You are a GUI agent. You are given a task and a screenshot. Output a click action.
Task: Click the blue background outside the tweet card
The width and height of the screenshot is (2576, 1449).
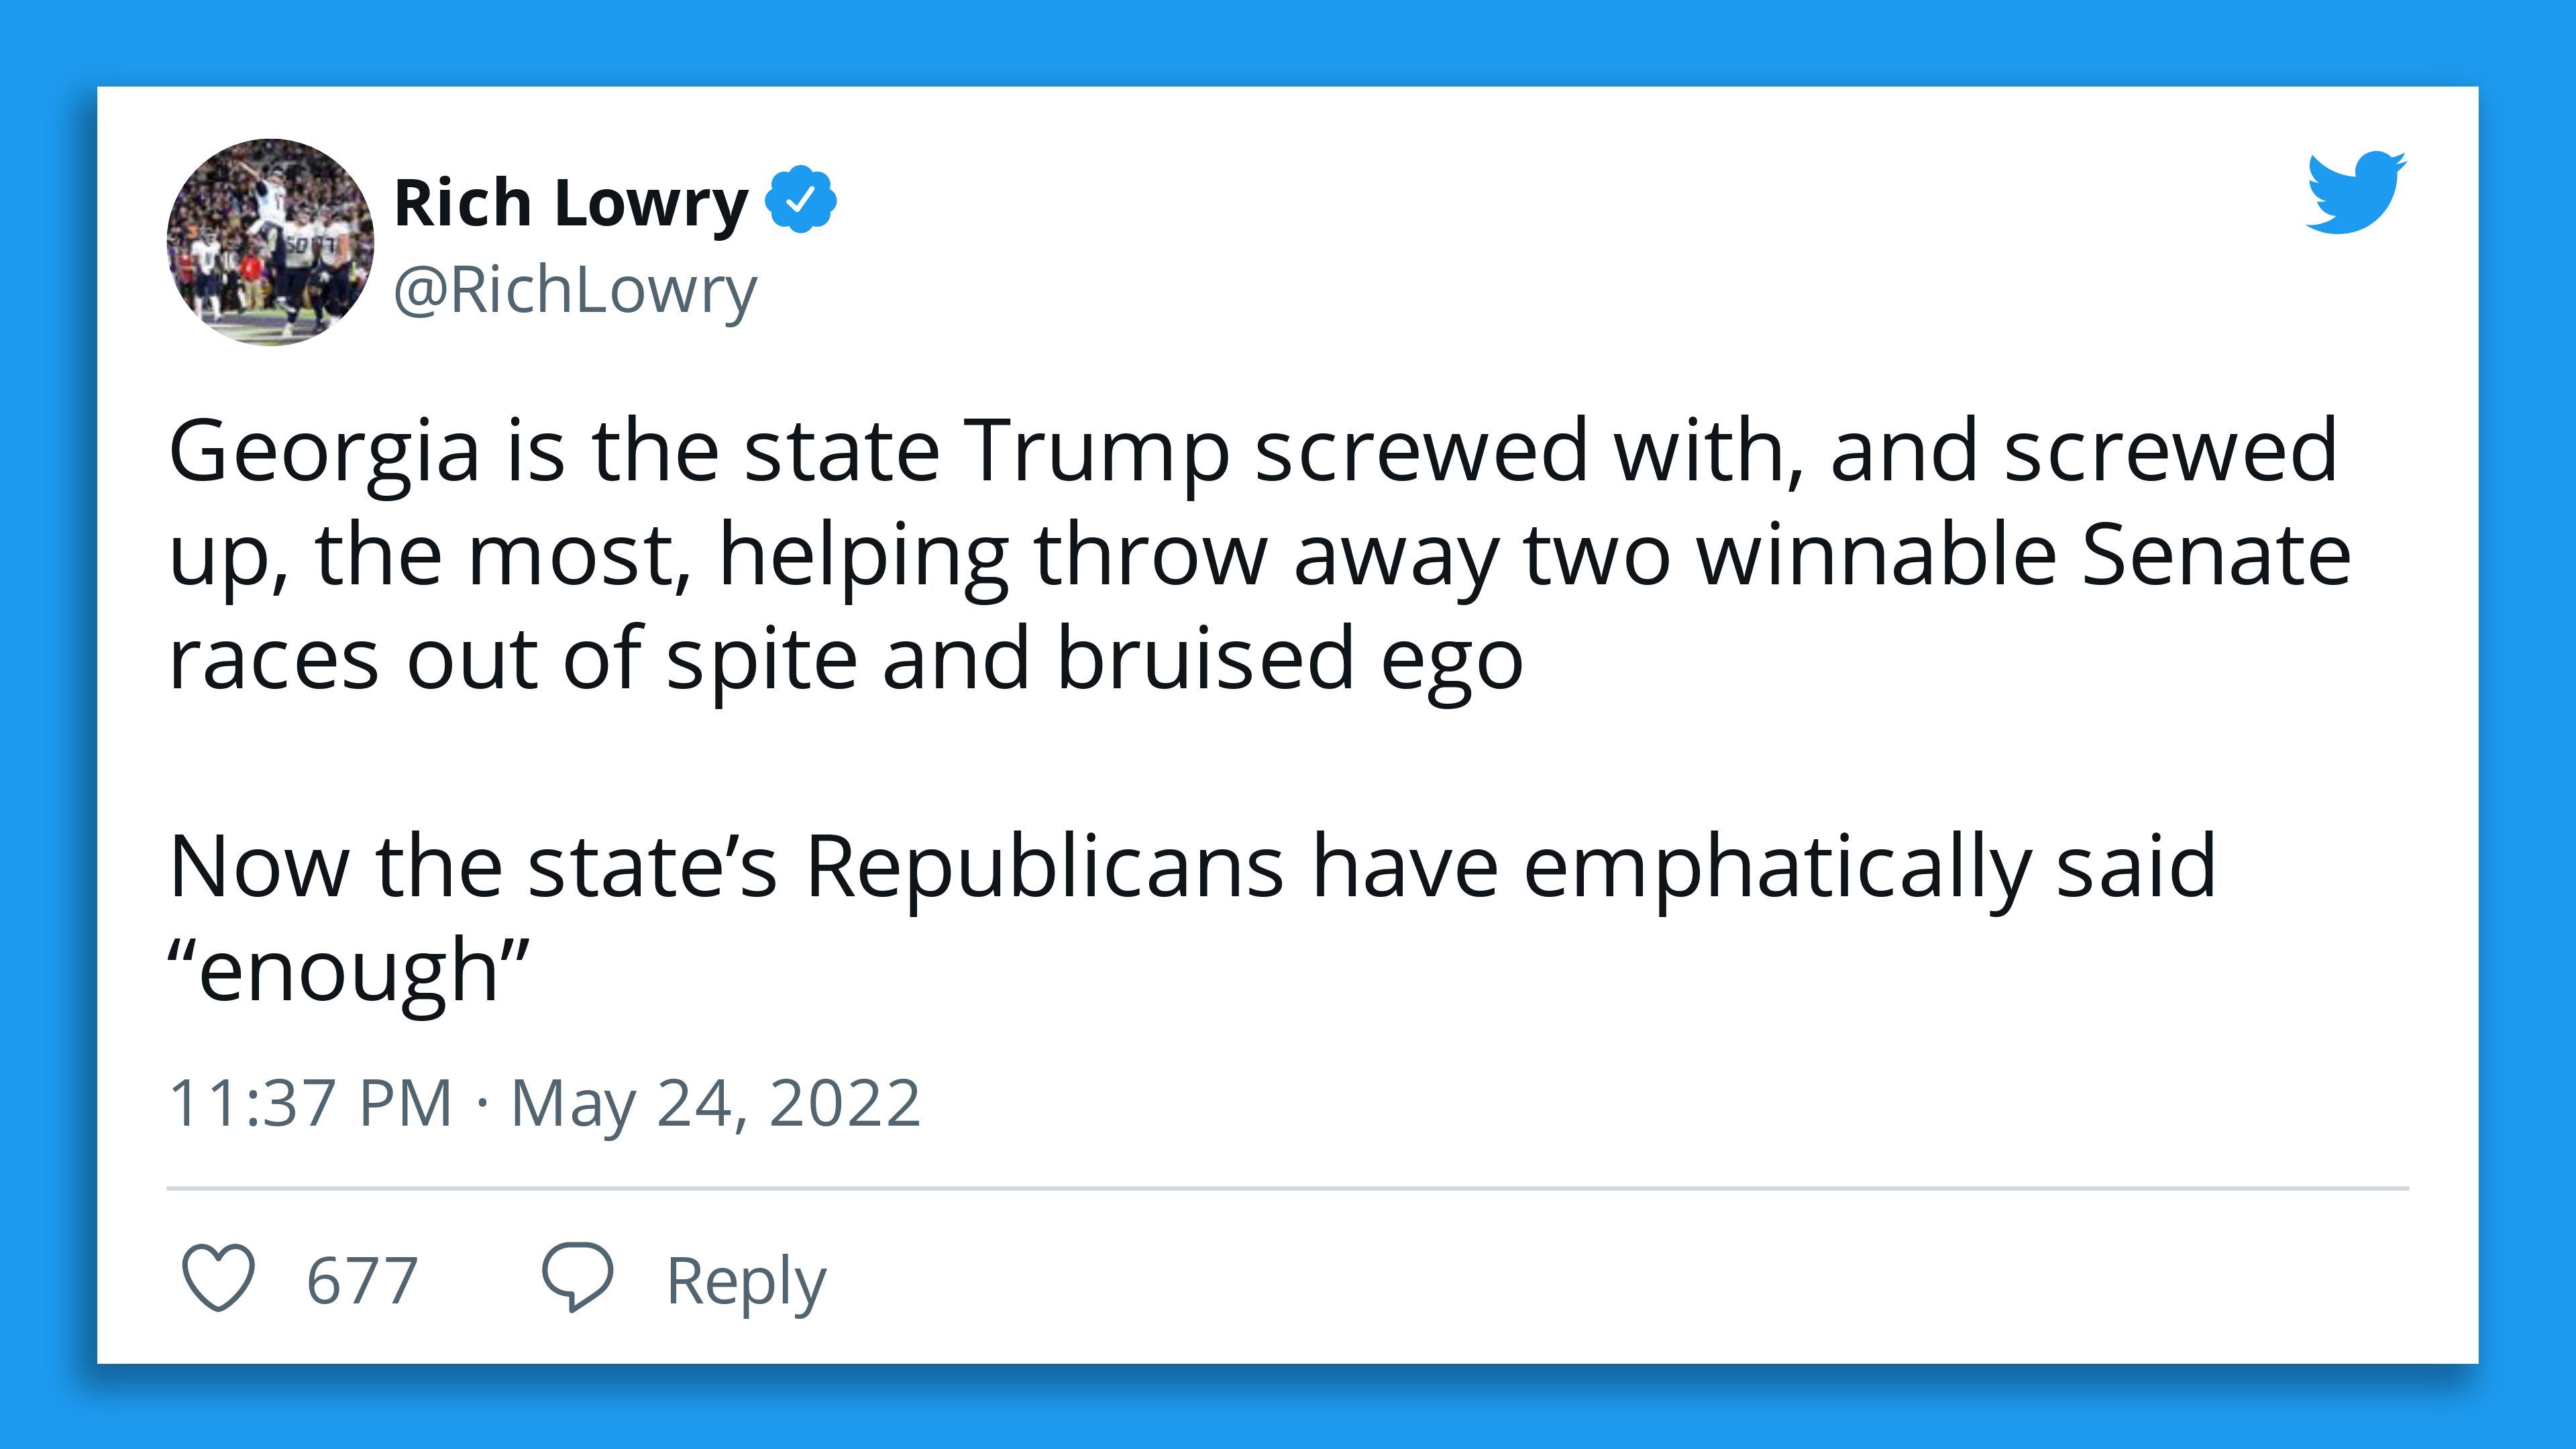point(1288,42)
